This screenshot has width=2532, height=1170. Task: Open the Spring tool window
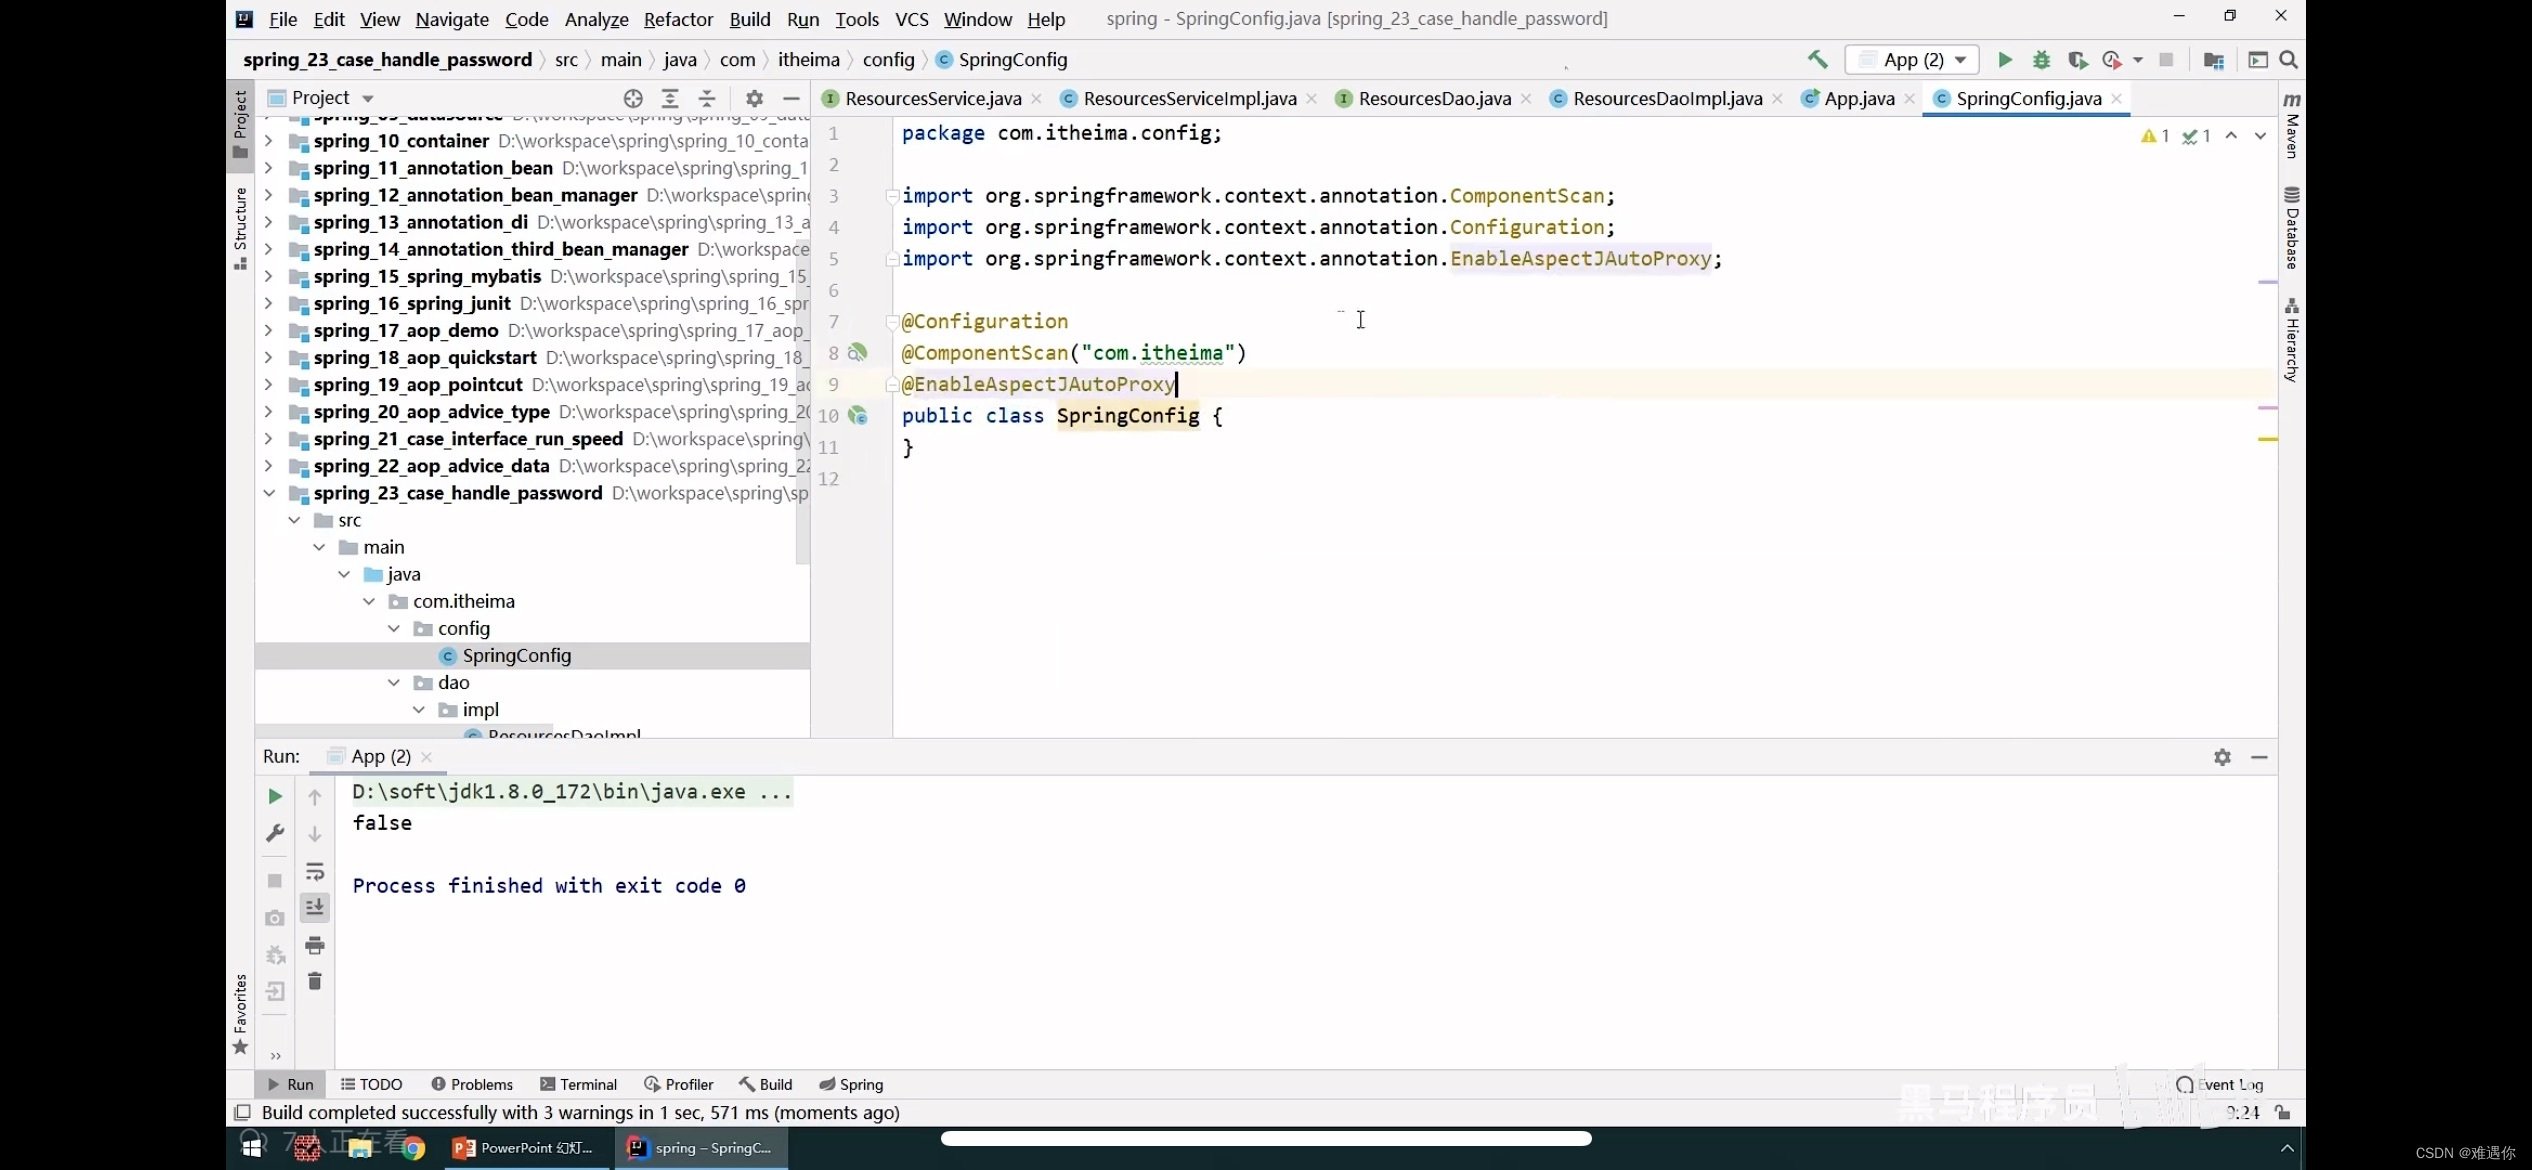[x=851, y=1084]
